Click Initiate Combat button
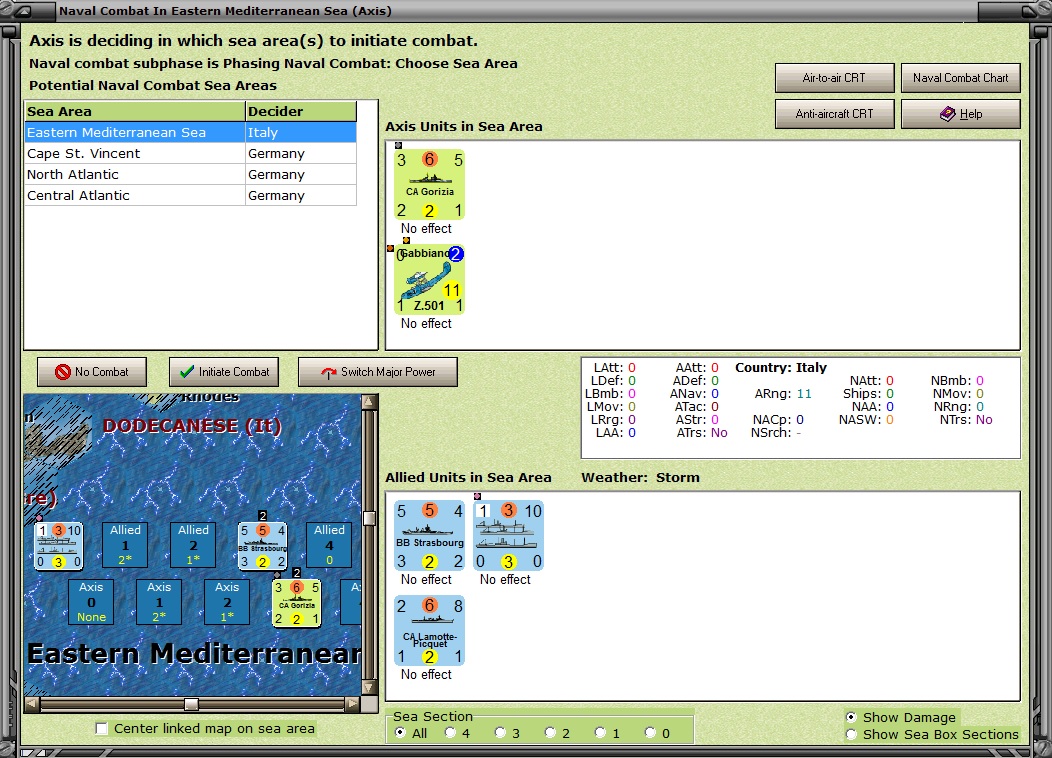 coord(224,372)
